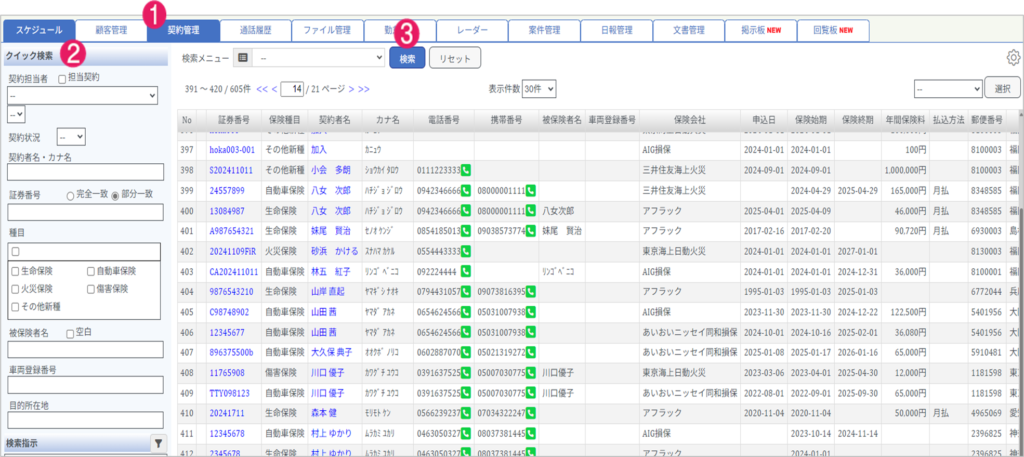Check the 生命保険 category checkbox
Viewport: 1024px width, 457px height.
pyautogui.click(x=16, y=271)
